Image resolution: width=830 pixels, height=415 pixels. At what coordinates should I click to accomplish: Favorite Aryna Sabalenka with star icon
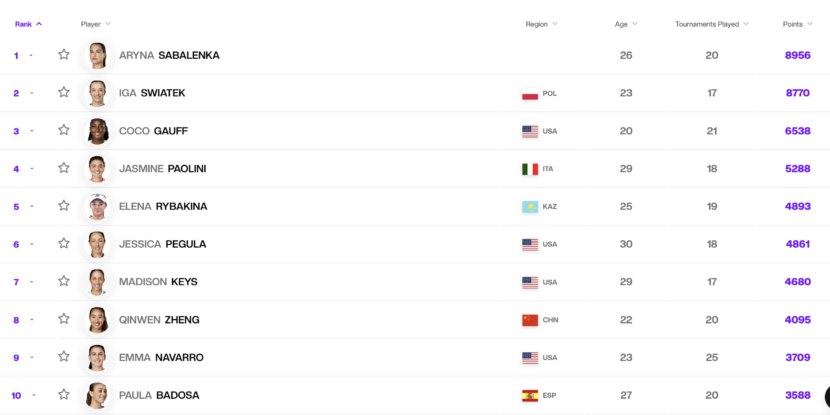(x=64, y=55)
